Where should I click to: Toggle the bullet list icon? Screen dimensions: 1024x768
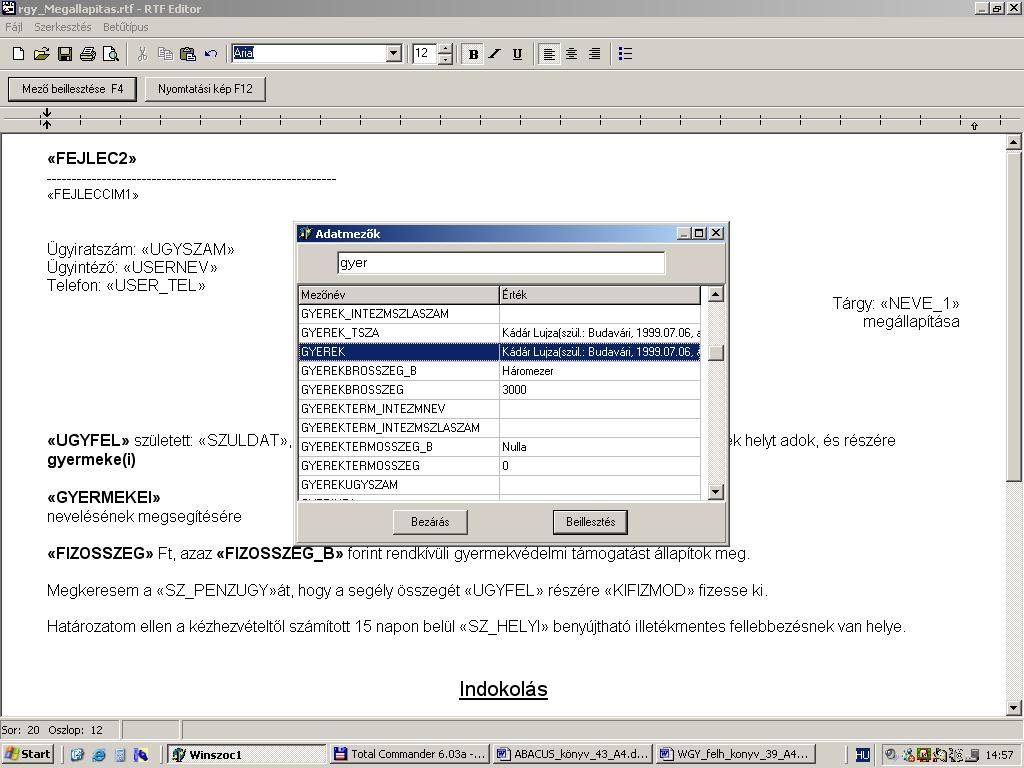625,54
